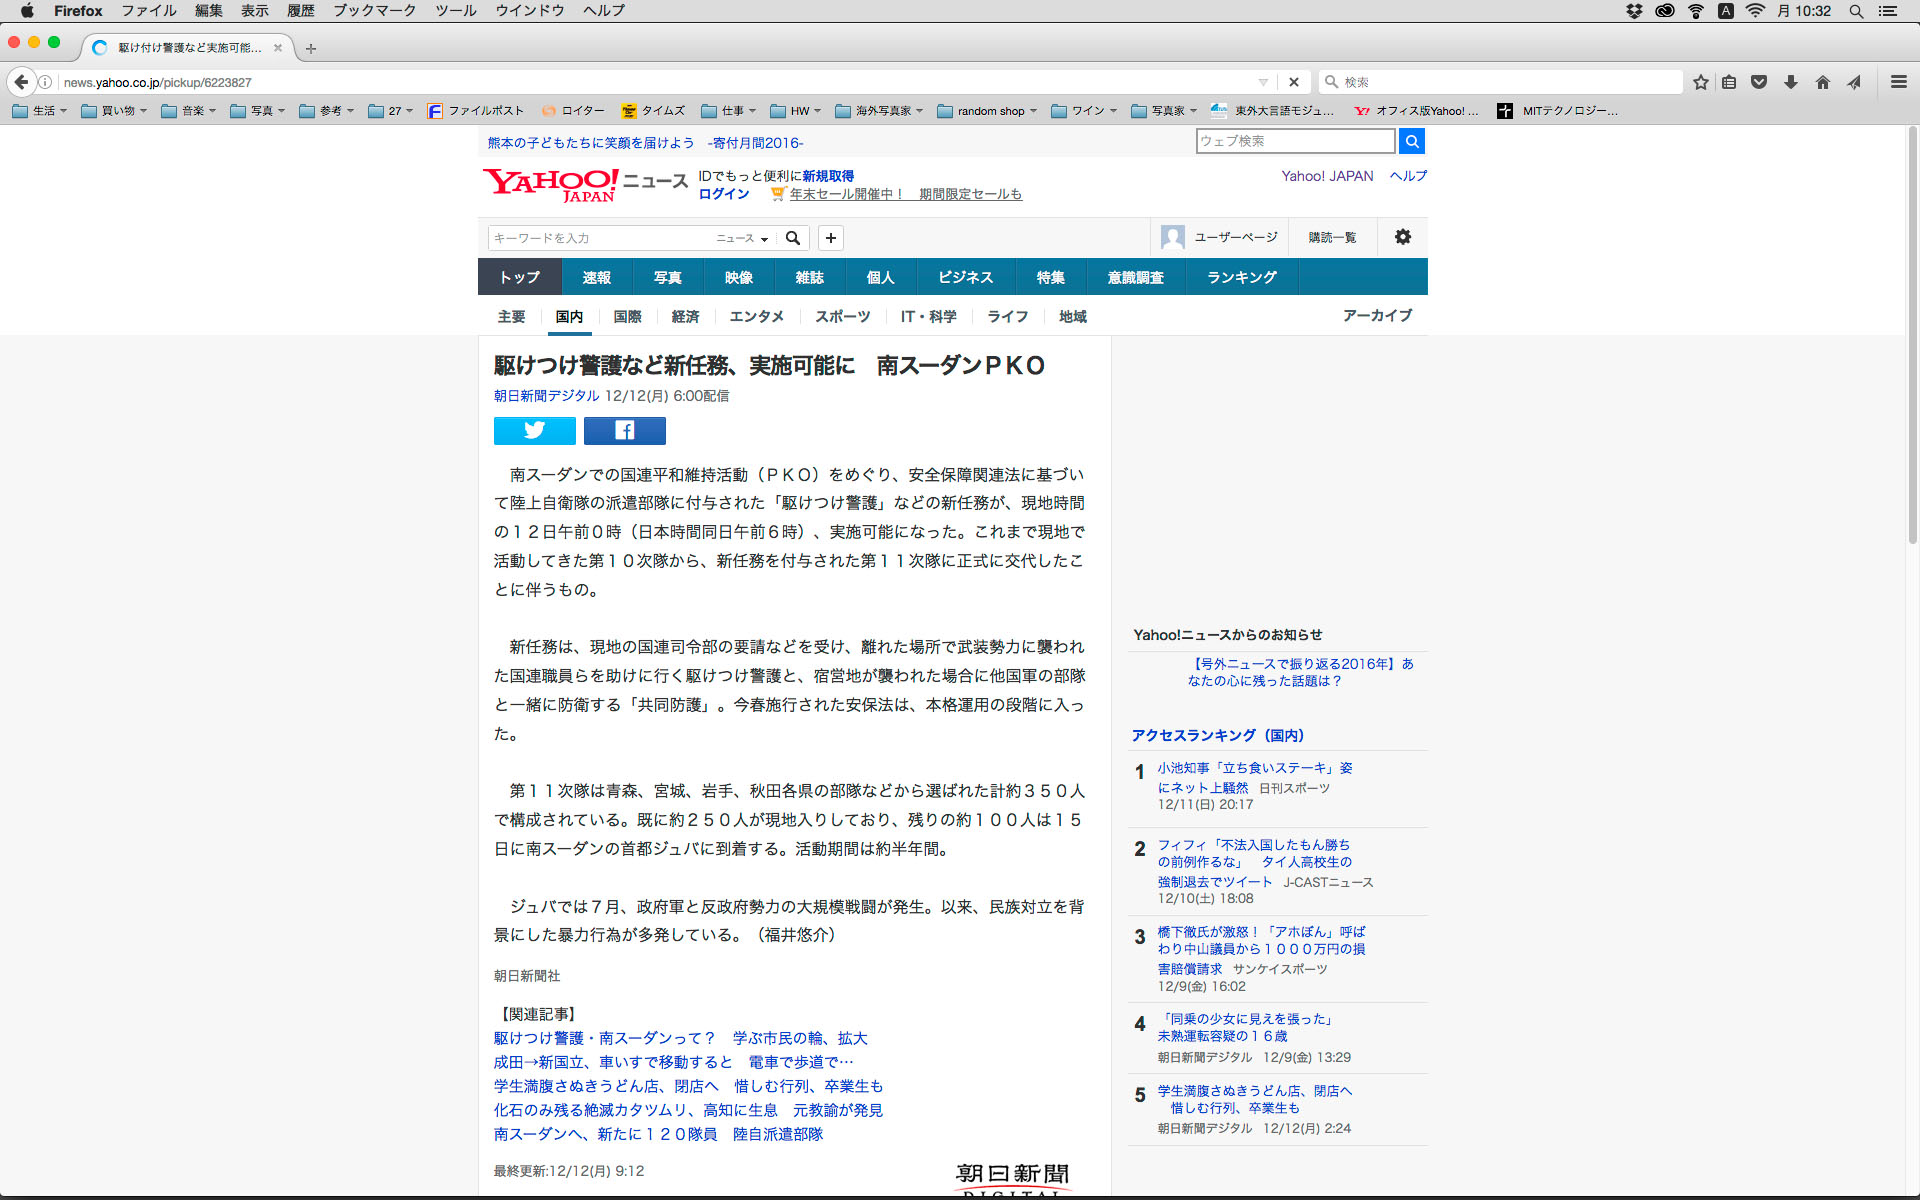1920x1200 pixels.
Task: Open the 生活 bookmarks folder dropdown
Action: (40, 111)
